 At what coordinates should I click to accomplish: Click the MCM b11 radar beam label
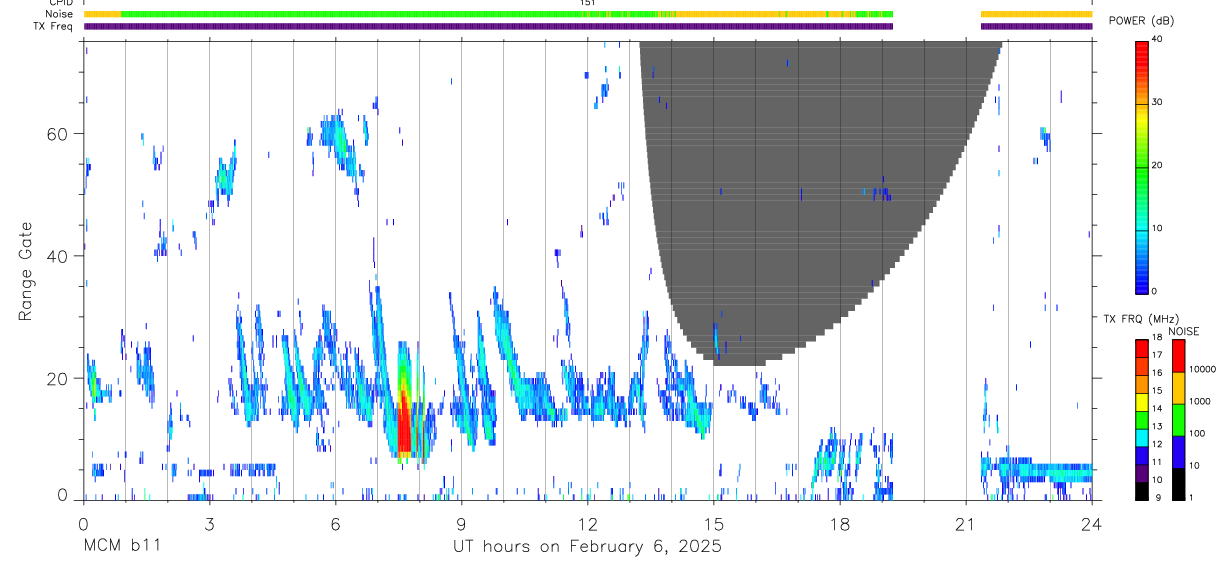[x=120, y=547]
